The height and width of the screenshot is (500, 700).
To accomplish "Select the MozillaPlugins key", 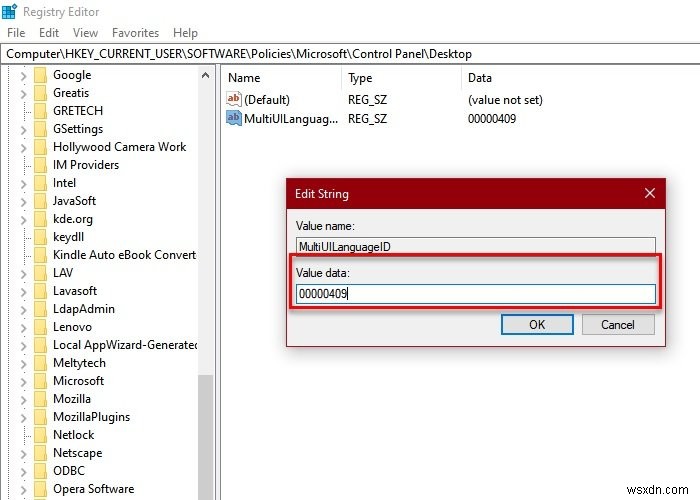I will tap(92, 417).
